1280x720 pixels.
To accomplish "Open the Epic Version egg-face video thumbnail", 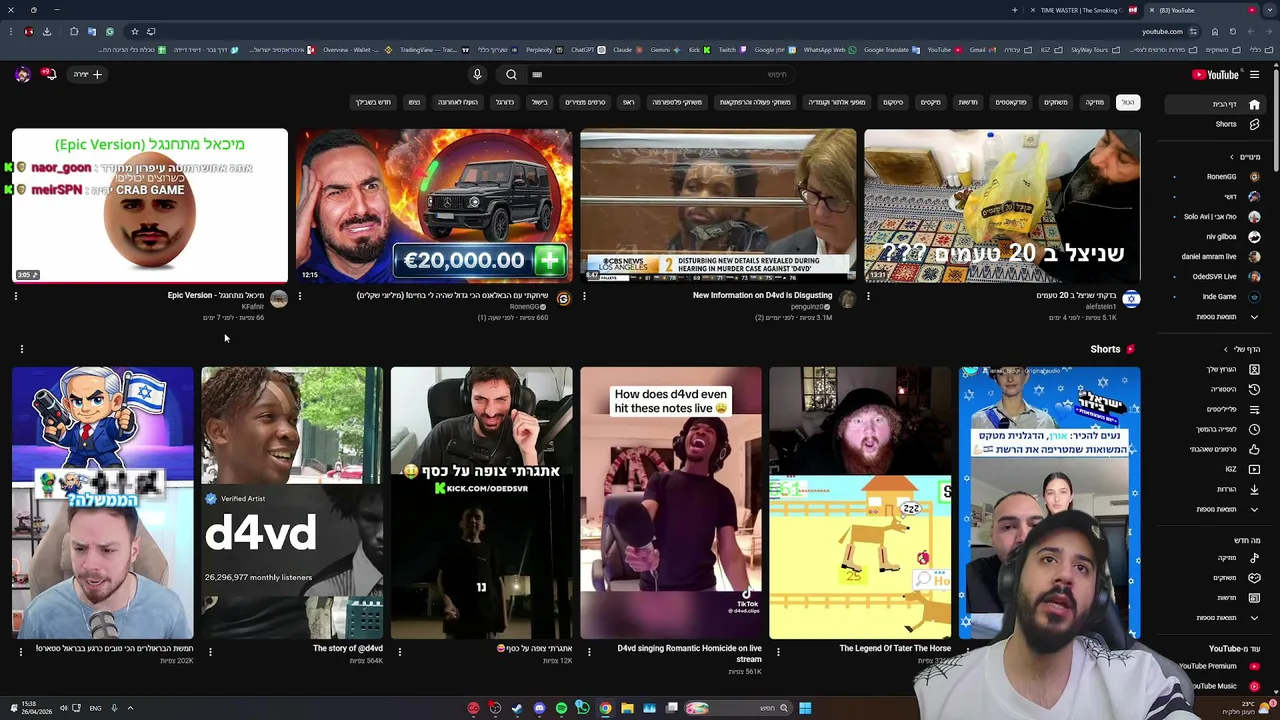I will (x=150, y=206).
